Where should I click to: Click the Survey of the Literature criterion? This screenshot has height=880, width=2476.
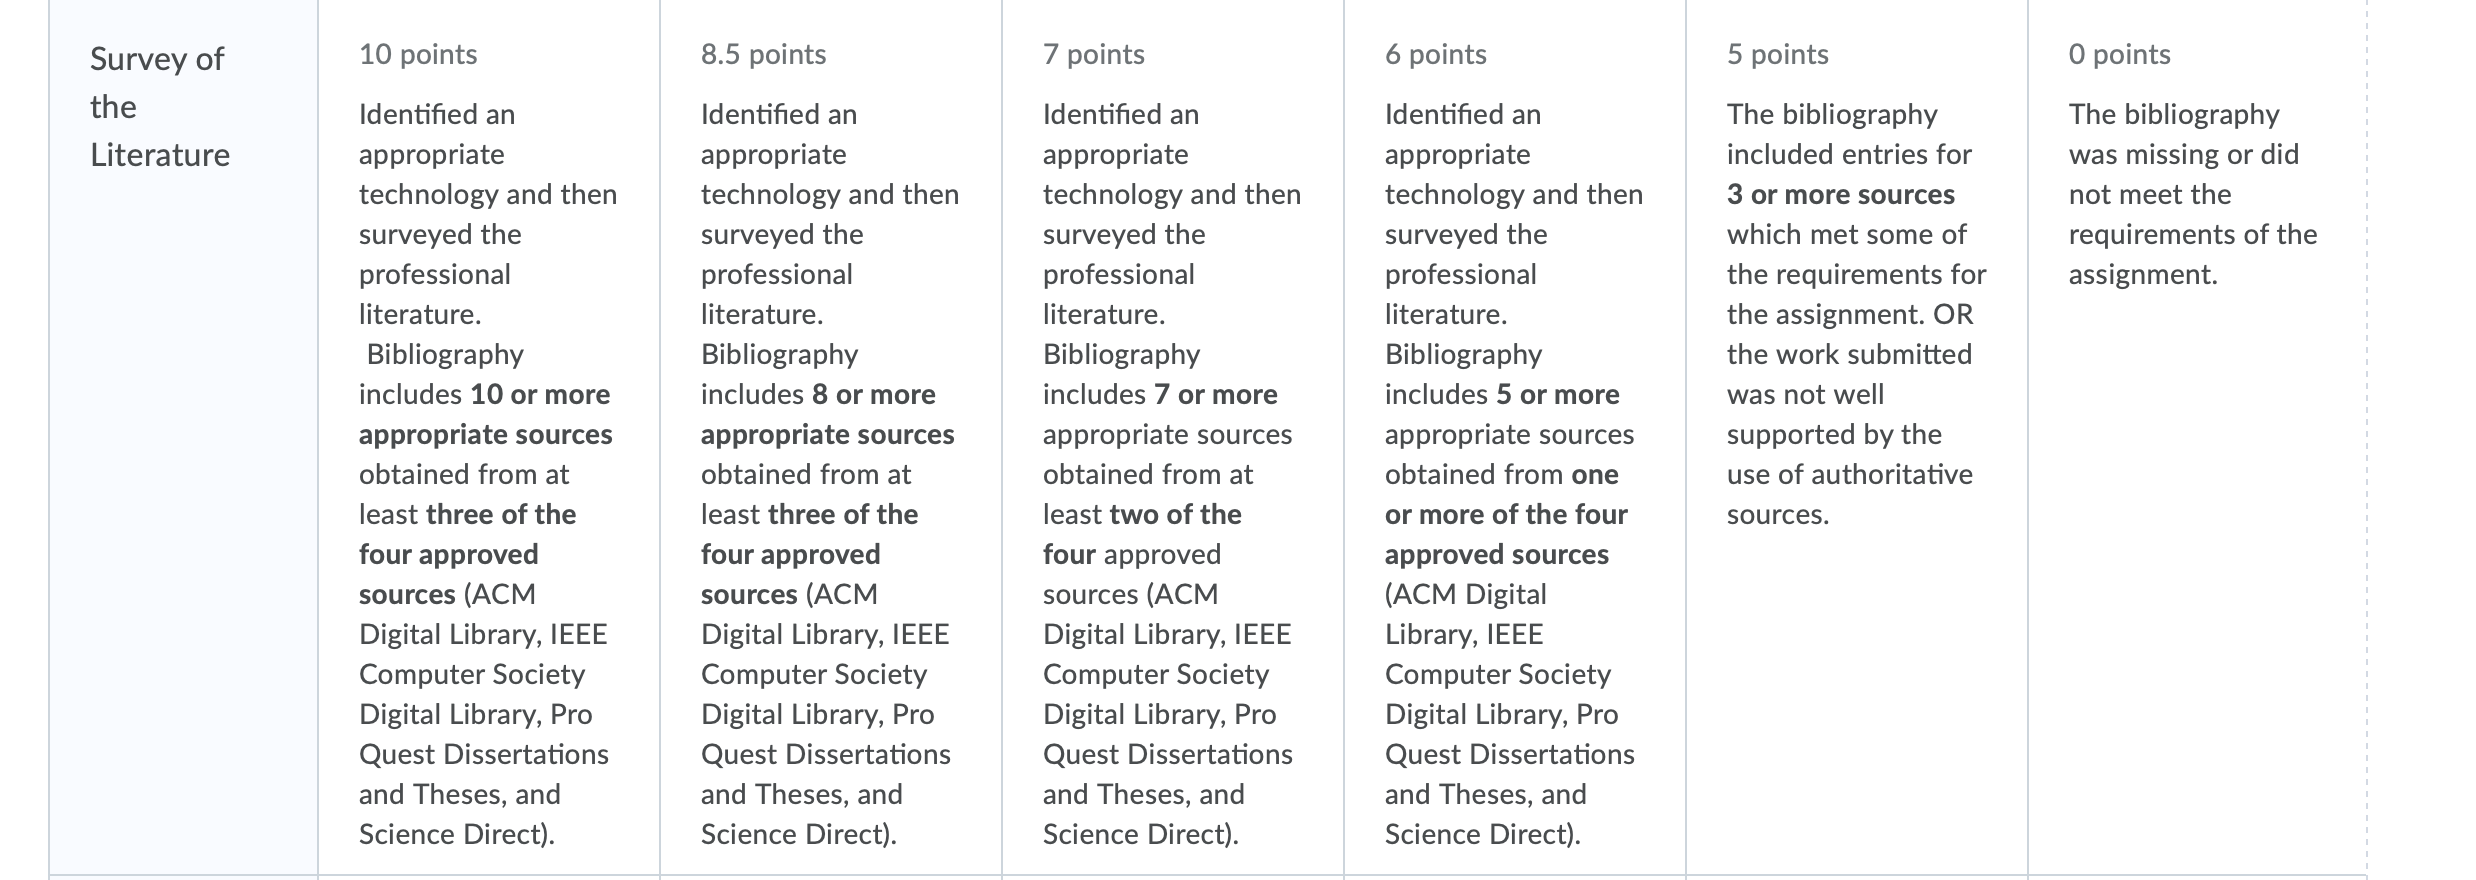click(160, 107)
